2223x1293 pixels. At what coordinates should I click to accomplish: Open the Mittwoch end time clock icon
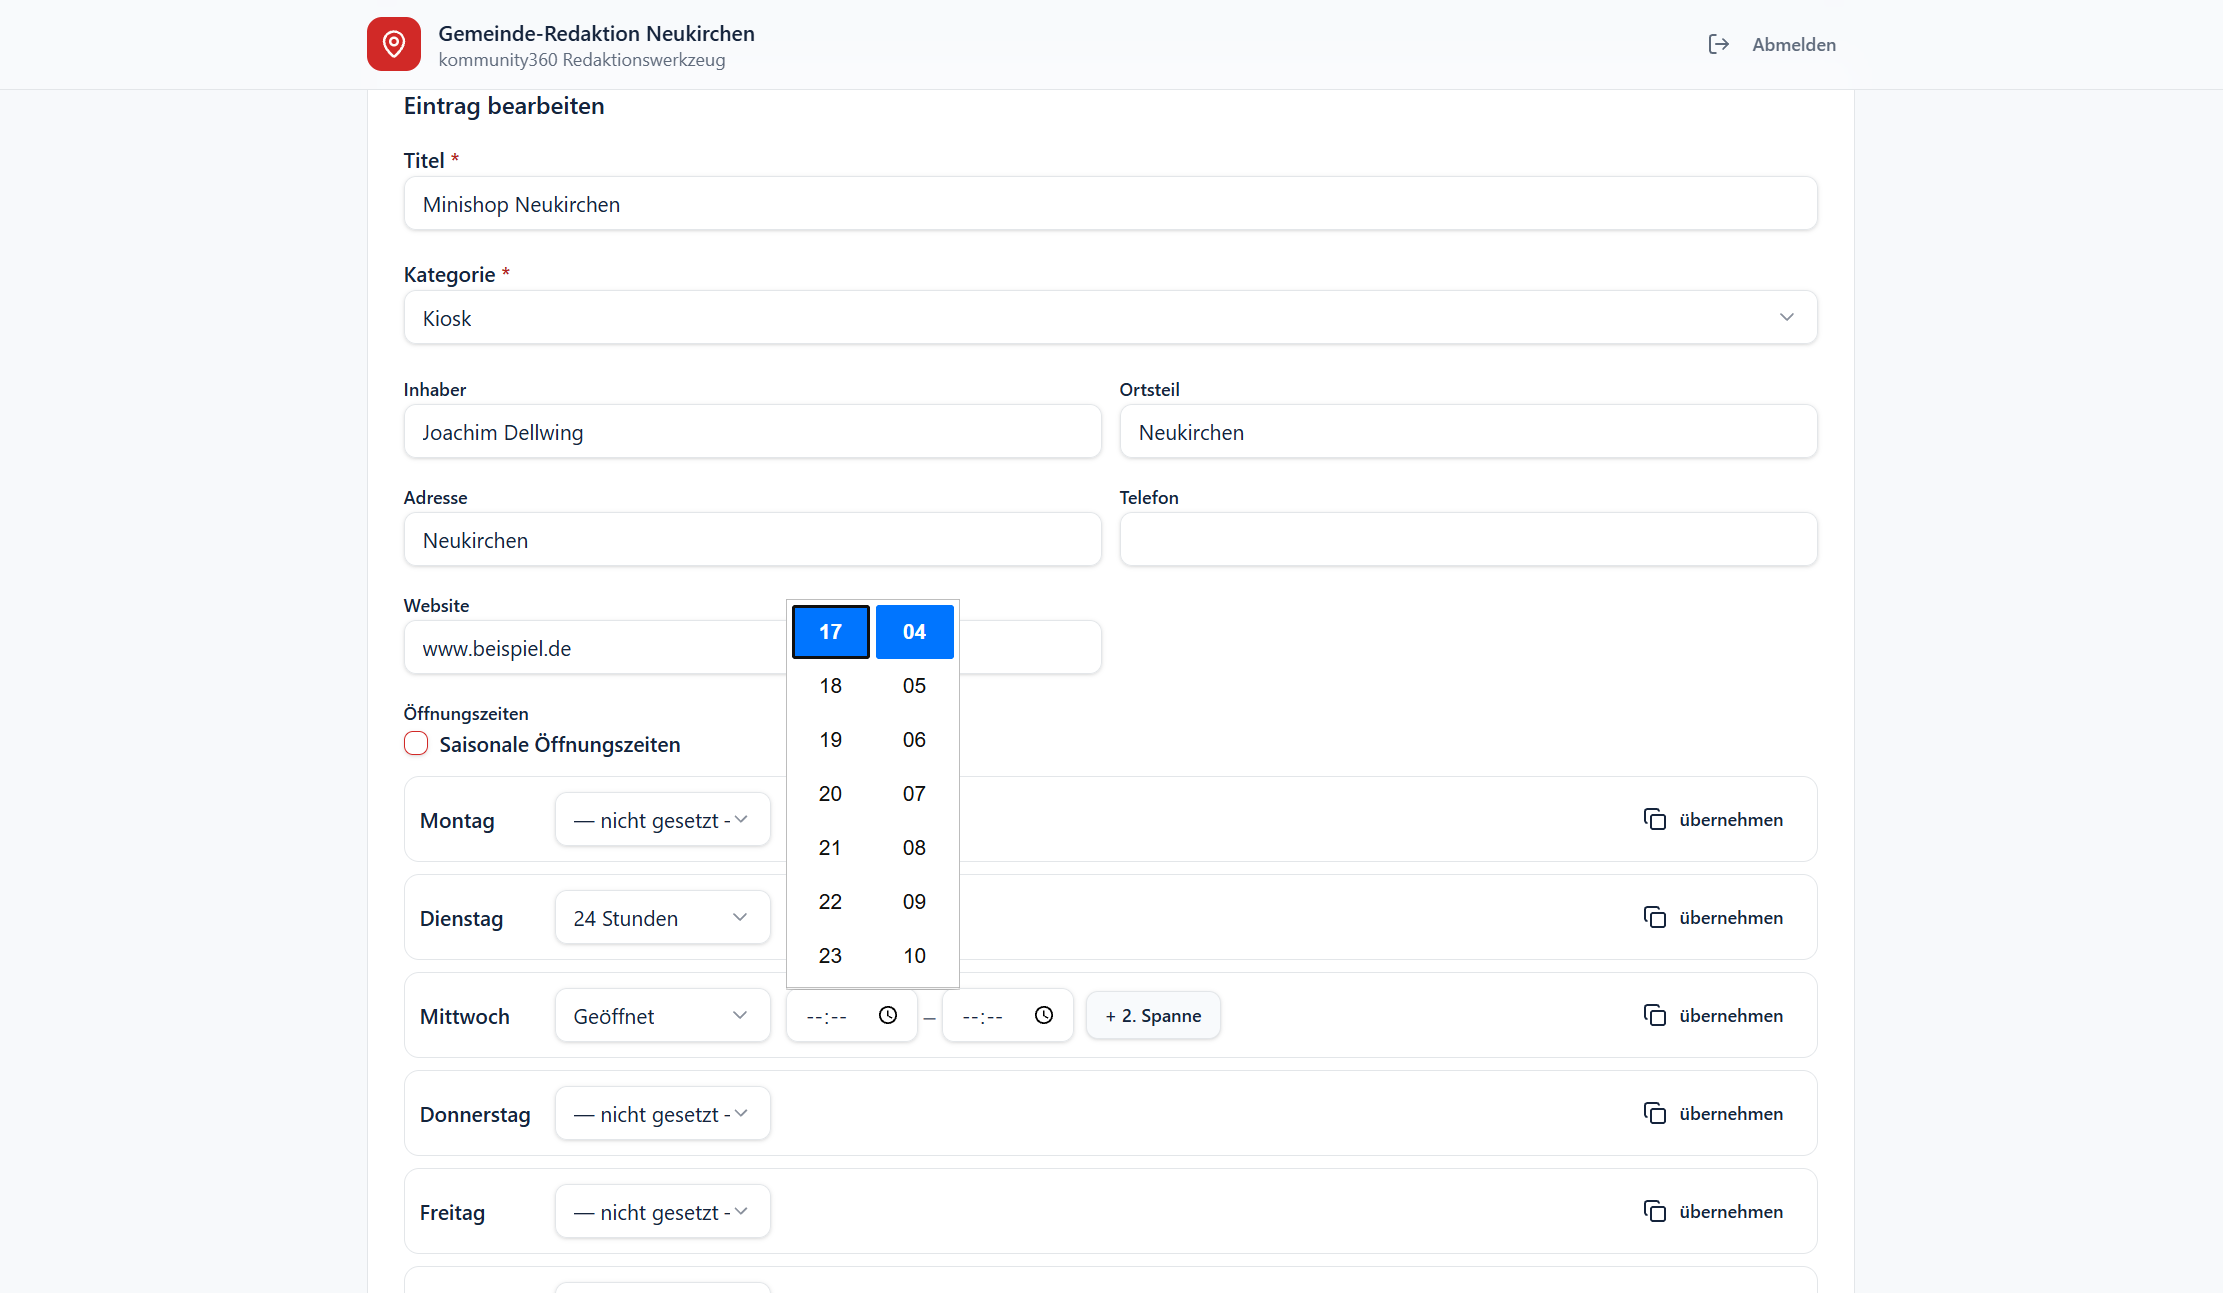pos(1044,1015)
